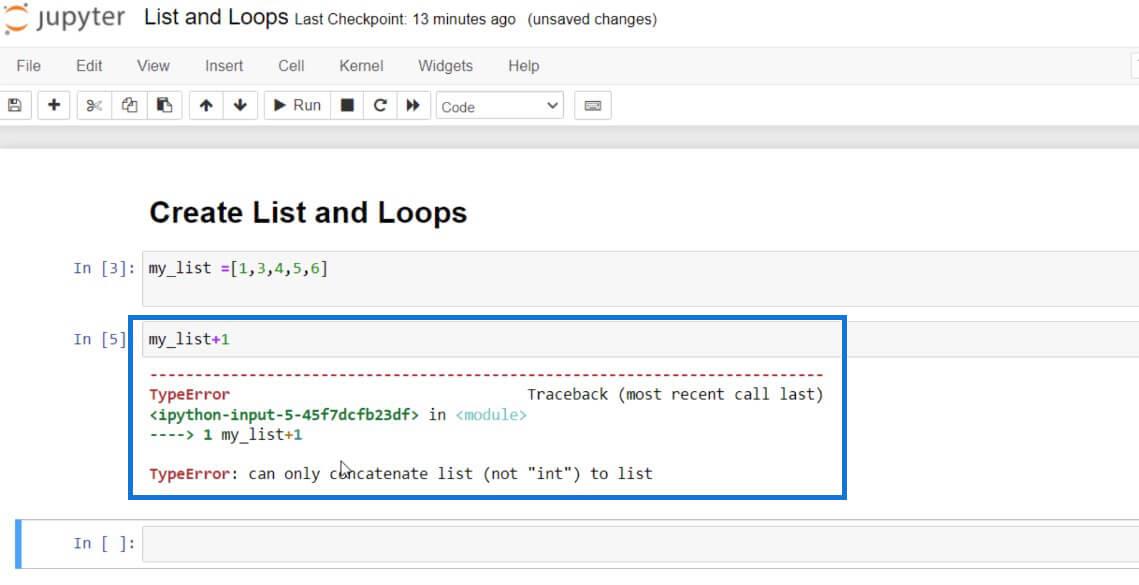Click into cell containing my_list =[1,3,4,5,6]
The width and height of the screenshot is (1139, 585).
click(641, 278)
